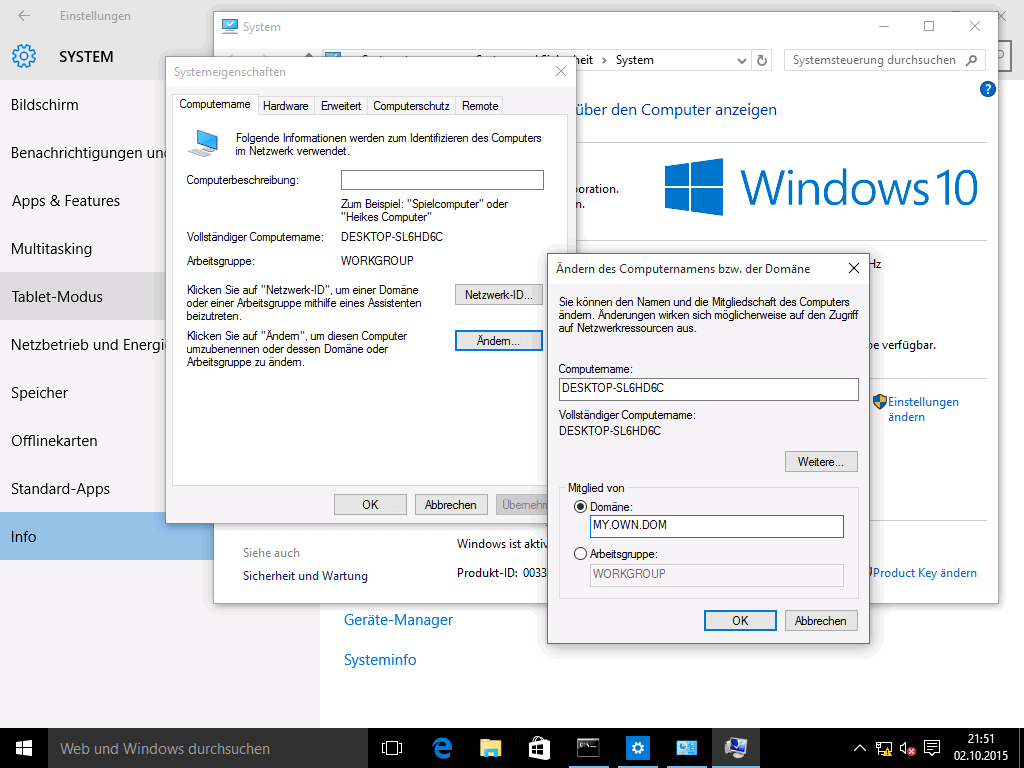The height and width of the screenshot is (768, 1024).
Task: Go back using the Einstellungen back arrow
Action: [x=24, y=16]
